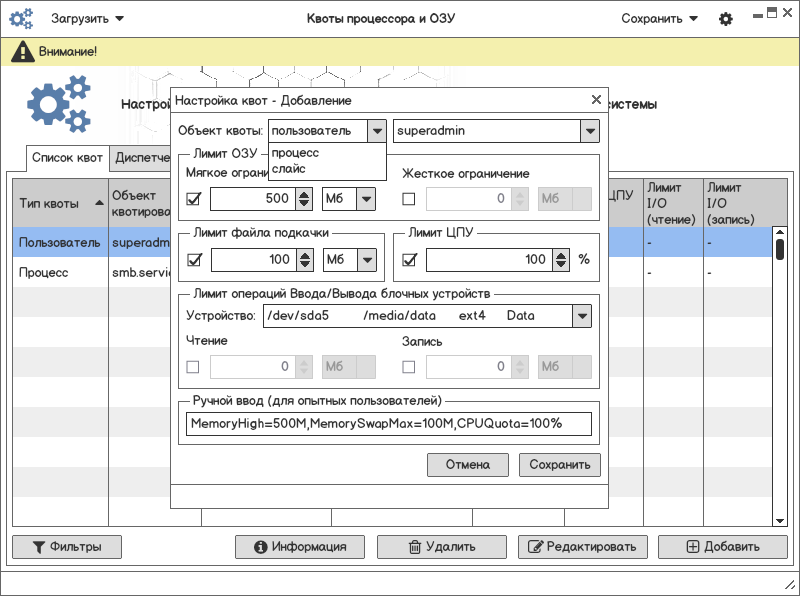Close the Настройка квот dialog
Viewport: 800px width, 596px height.
click(596, 100)
